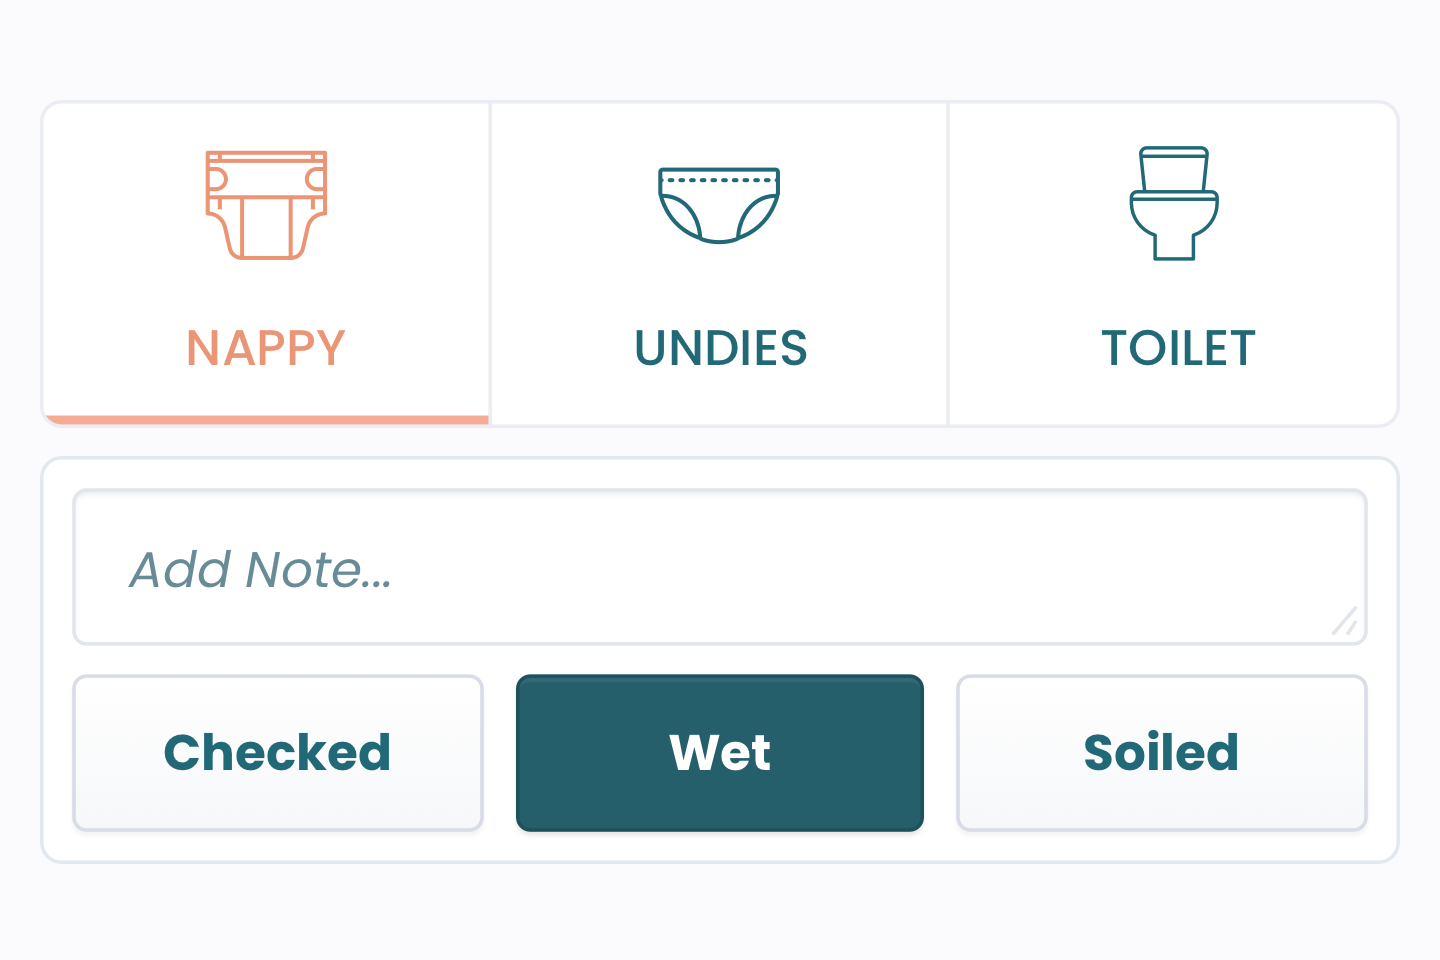Select the orange nappy diaper icon

point(267,205)
